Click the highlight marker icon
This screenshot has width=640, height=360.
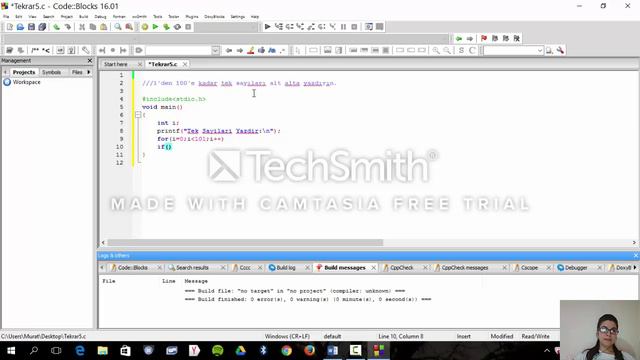[251, 50]
